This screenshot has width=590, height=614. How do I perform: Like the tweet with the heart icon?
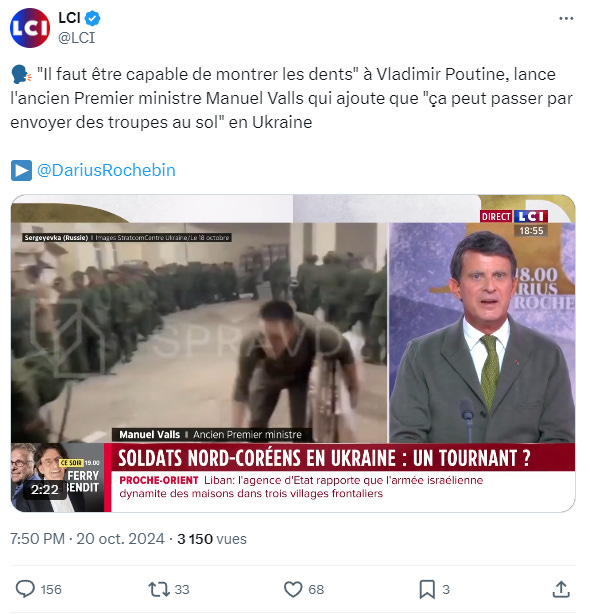[x=293, y=589]
